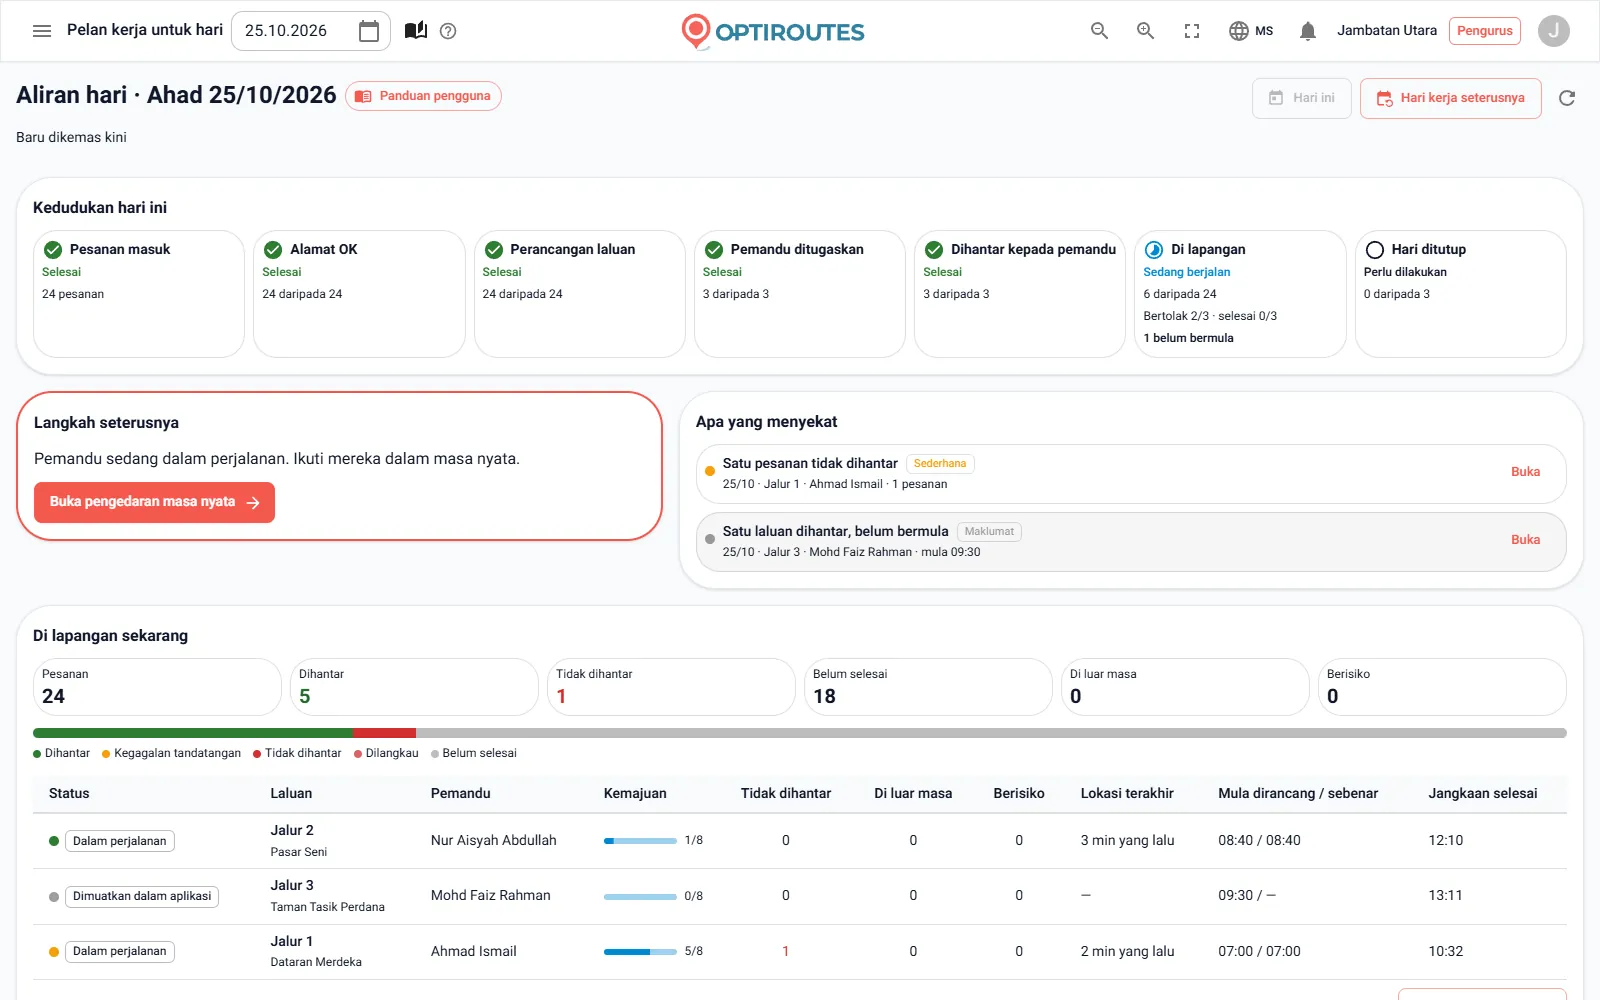Select the Hari ditutup status card
The height and width of the screenshot is (1000, 1600).
point(1461,294)
